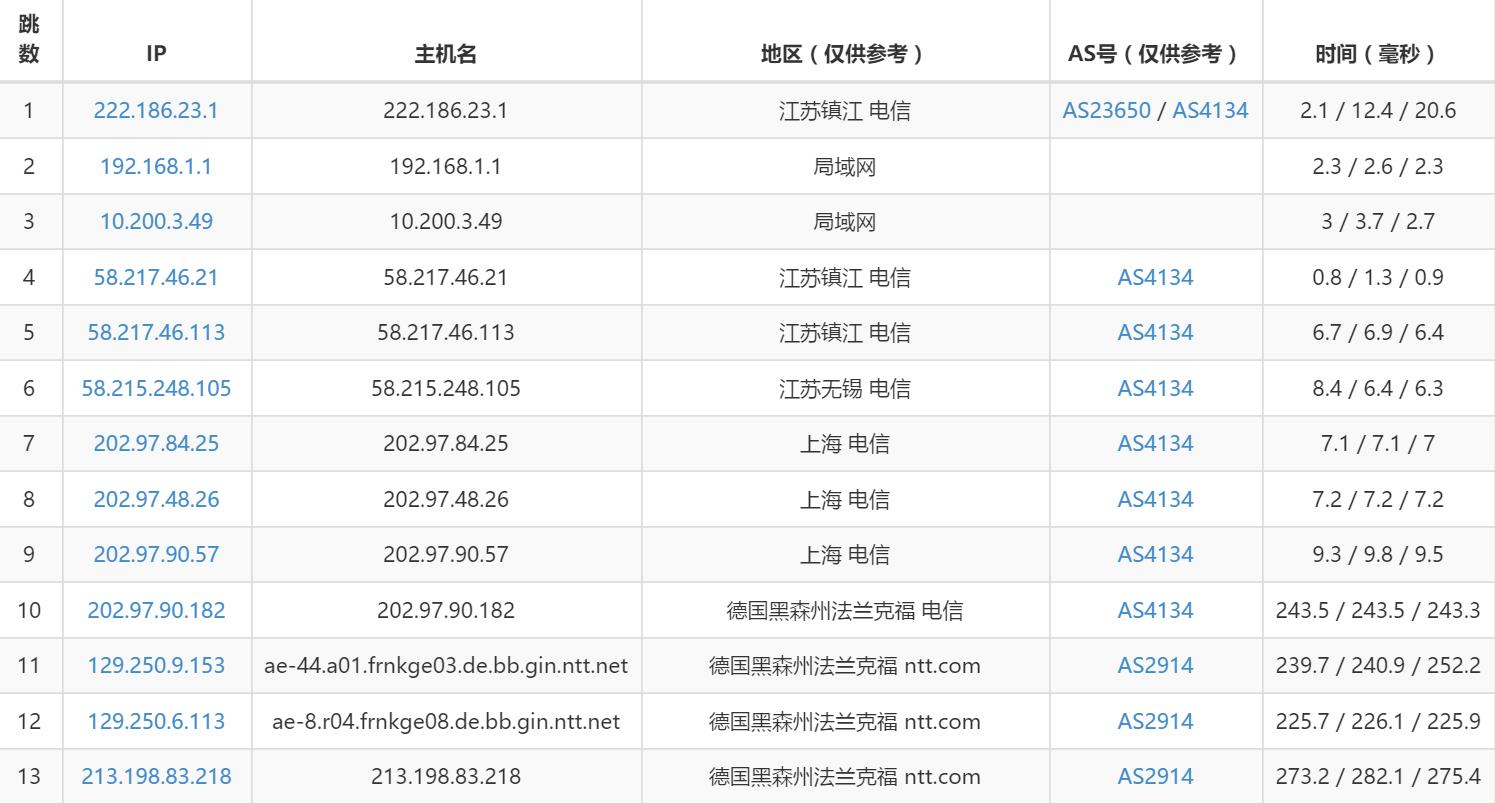The image size is (1495, 803).
Task: Open the AS4134 link for 202.97.84.25
Action: (x=1155, y=443)
